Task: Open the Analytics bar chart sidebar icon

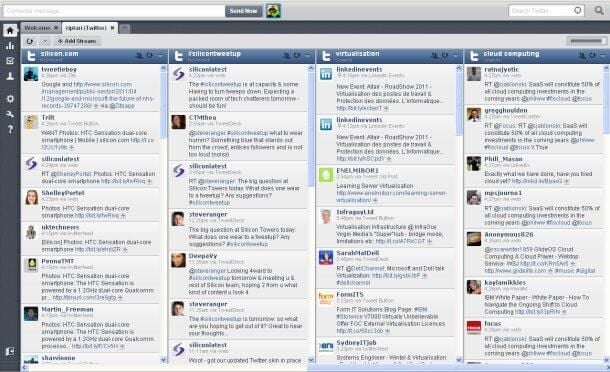Action: click(x=10, y=46)
